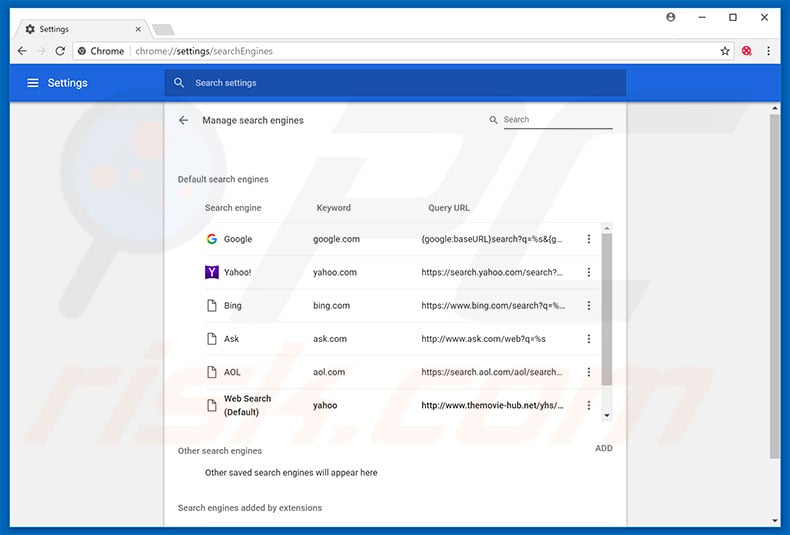
Task: Click the page scroll up arrow
Action: tap(774, 108)
